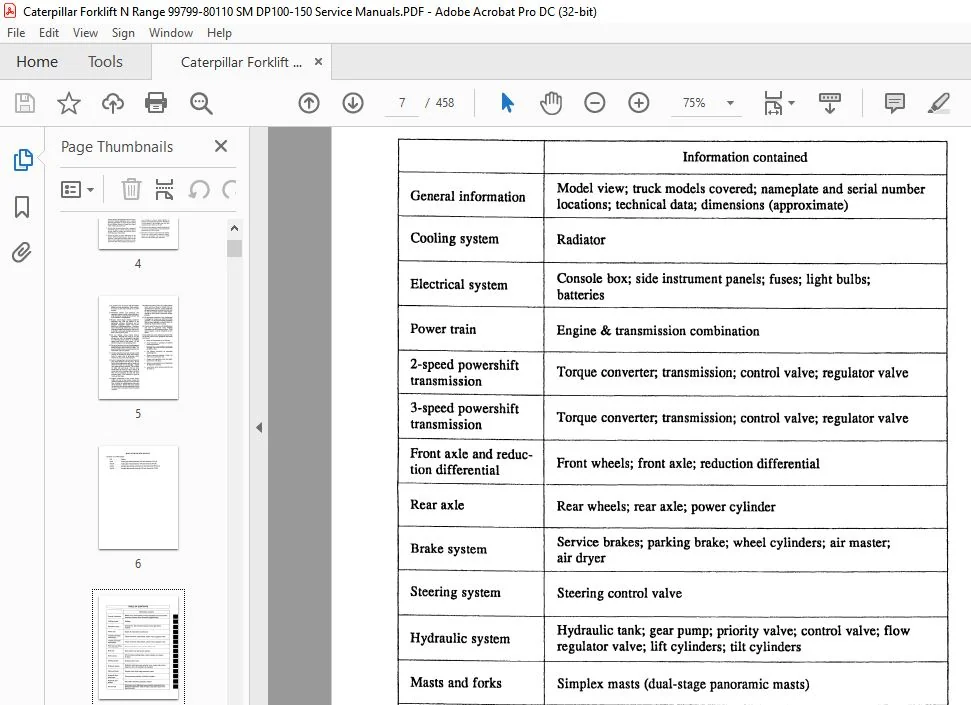Screen dimensions: 971x705
Task: Click the page number input field
Action: pos(403,103)
